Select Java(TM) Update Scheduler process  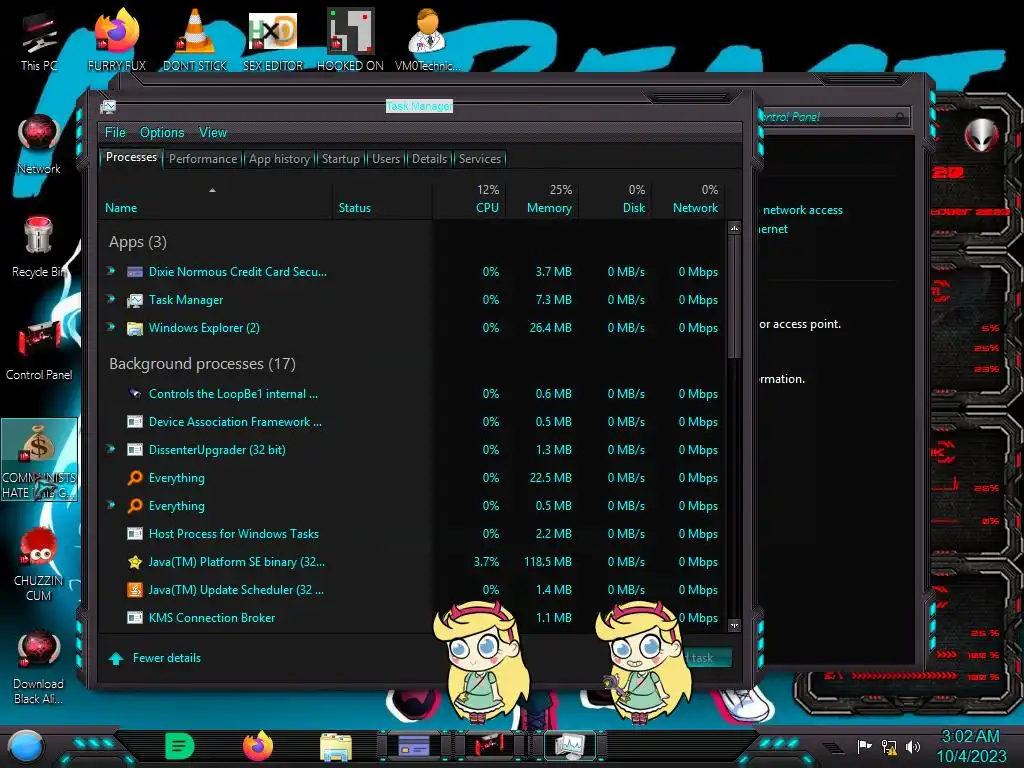pyautogui.click(x=413, y=590)
